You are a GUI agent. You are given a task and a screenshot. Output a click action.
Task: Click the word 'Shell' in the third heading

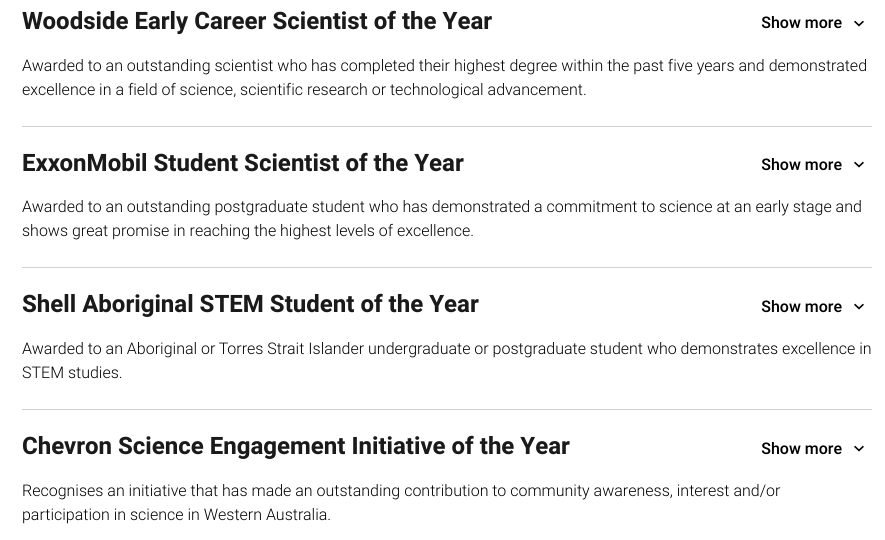[49, 304]
